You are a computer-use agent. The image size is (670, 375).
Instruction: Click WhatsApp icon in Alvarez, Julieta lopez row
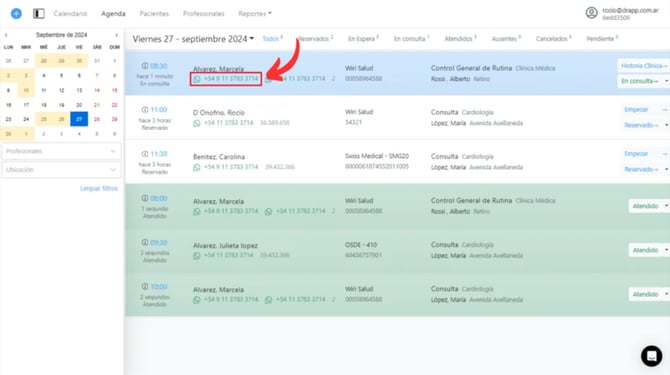pos(197,255)
